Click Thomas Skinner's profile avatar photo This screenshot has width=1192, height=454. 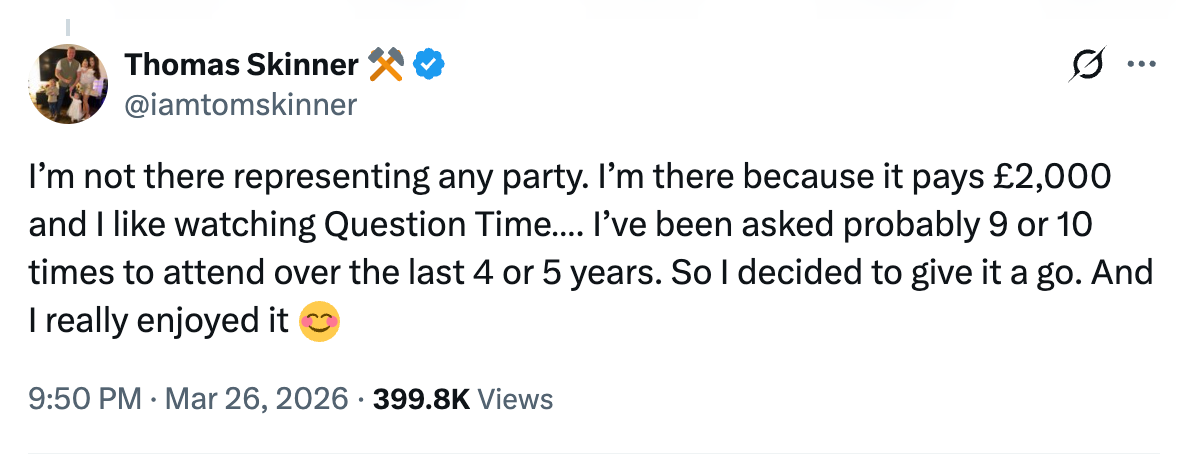(68, 84)
